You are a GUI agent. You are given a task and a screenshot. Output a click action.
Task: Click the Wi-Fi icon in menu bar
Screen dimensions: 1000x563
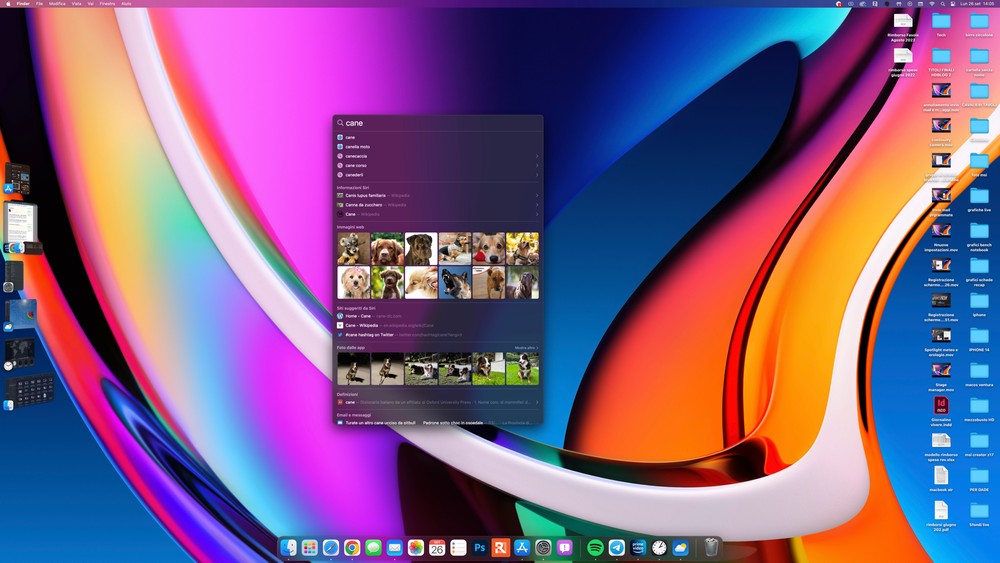[x=932, y=4]
